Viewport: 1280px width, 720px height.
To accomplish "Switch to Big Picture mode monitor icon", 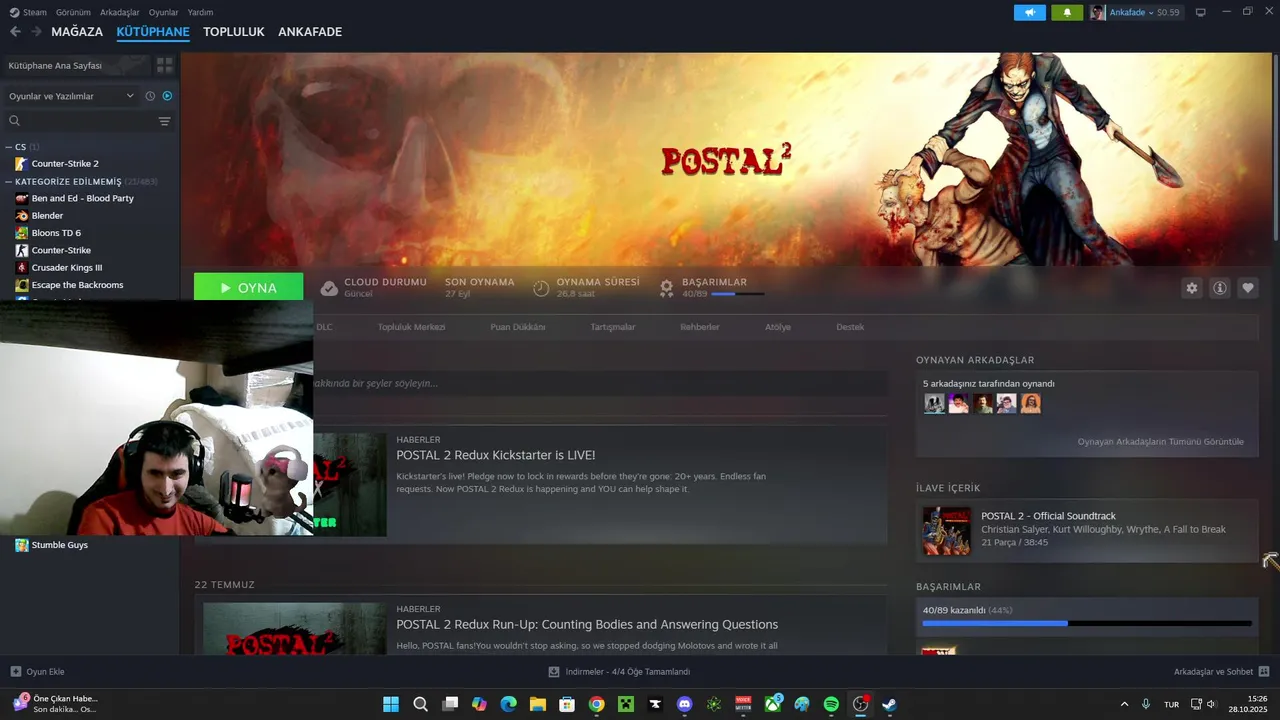I will point(1200,12).
